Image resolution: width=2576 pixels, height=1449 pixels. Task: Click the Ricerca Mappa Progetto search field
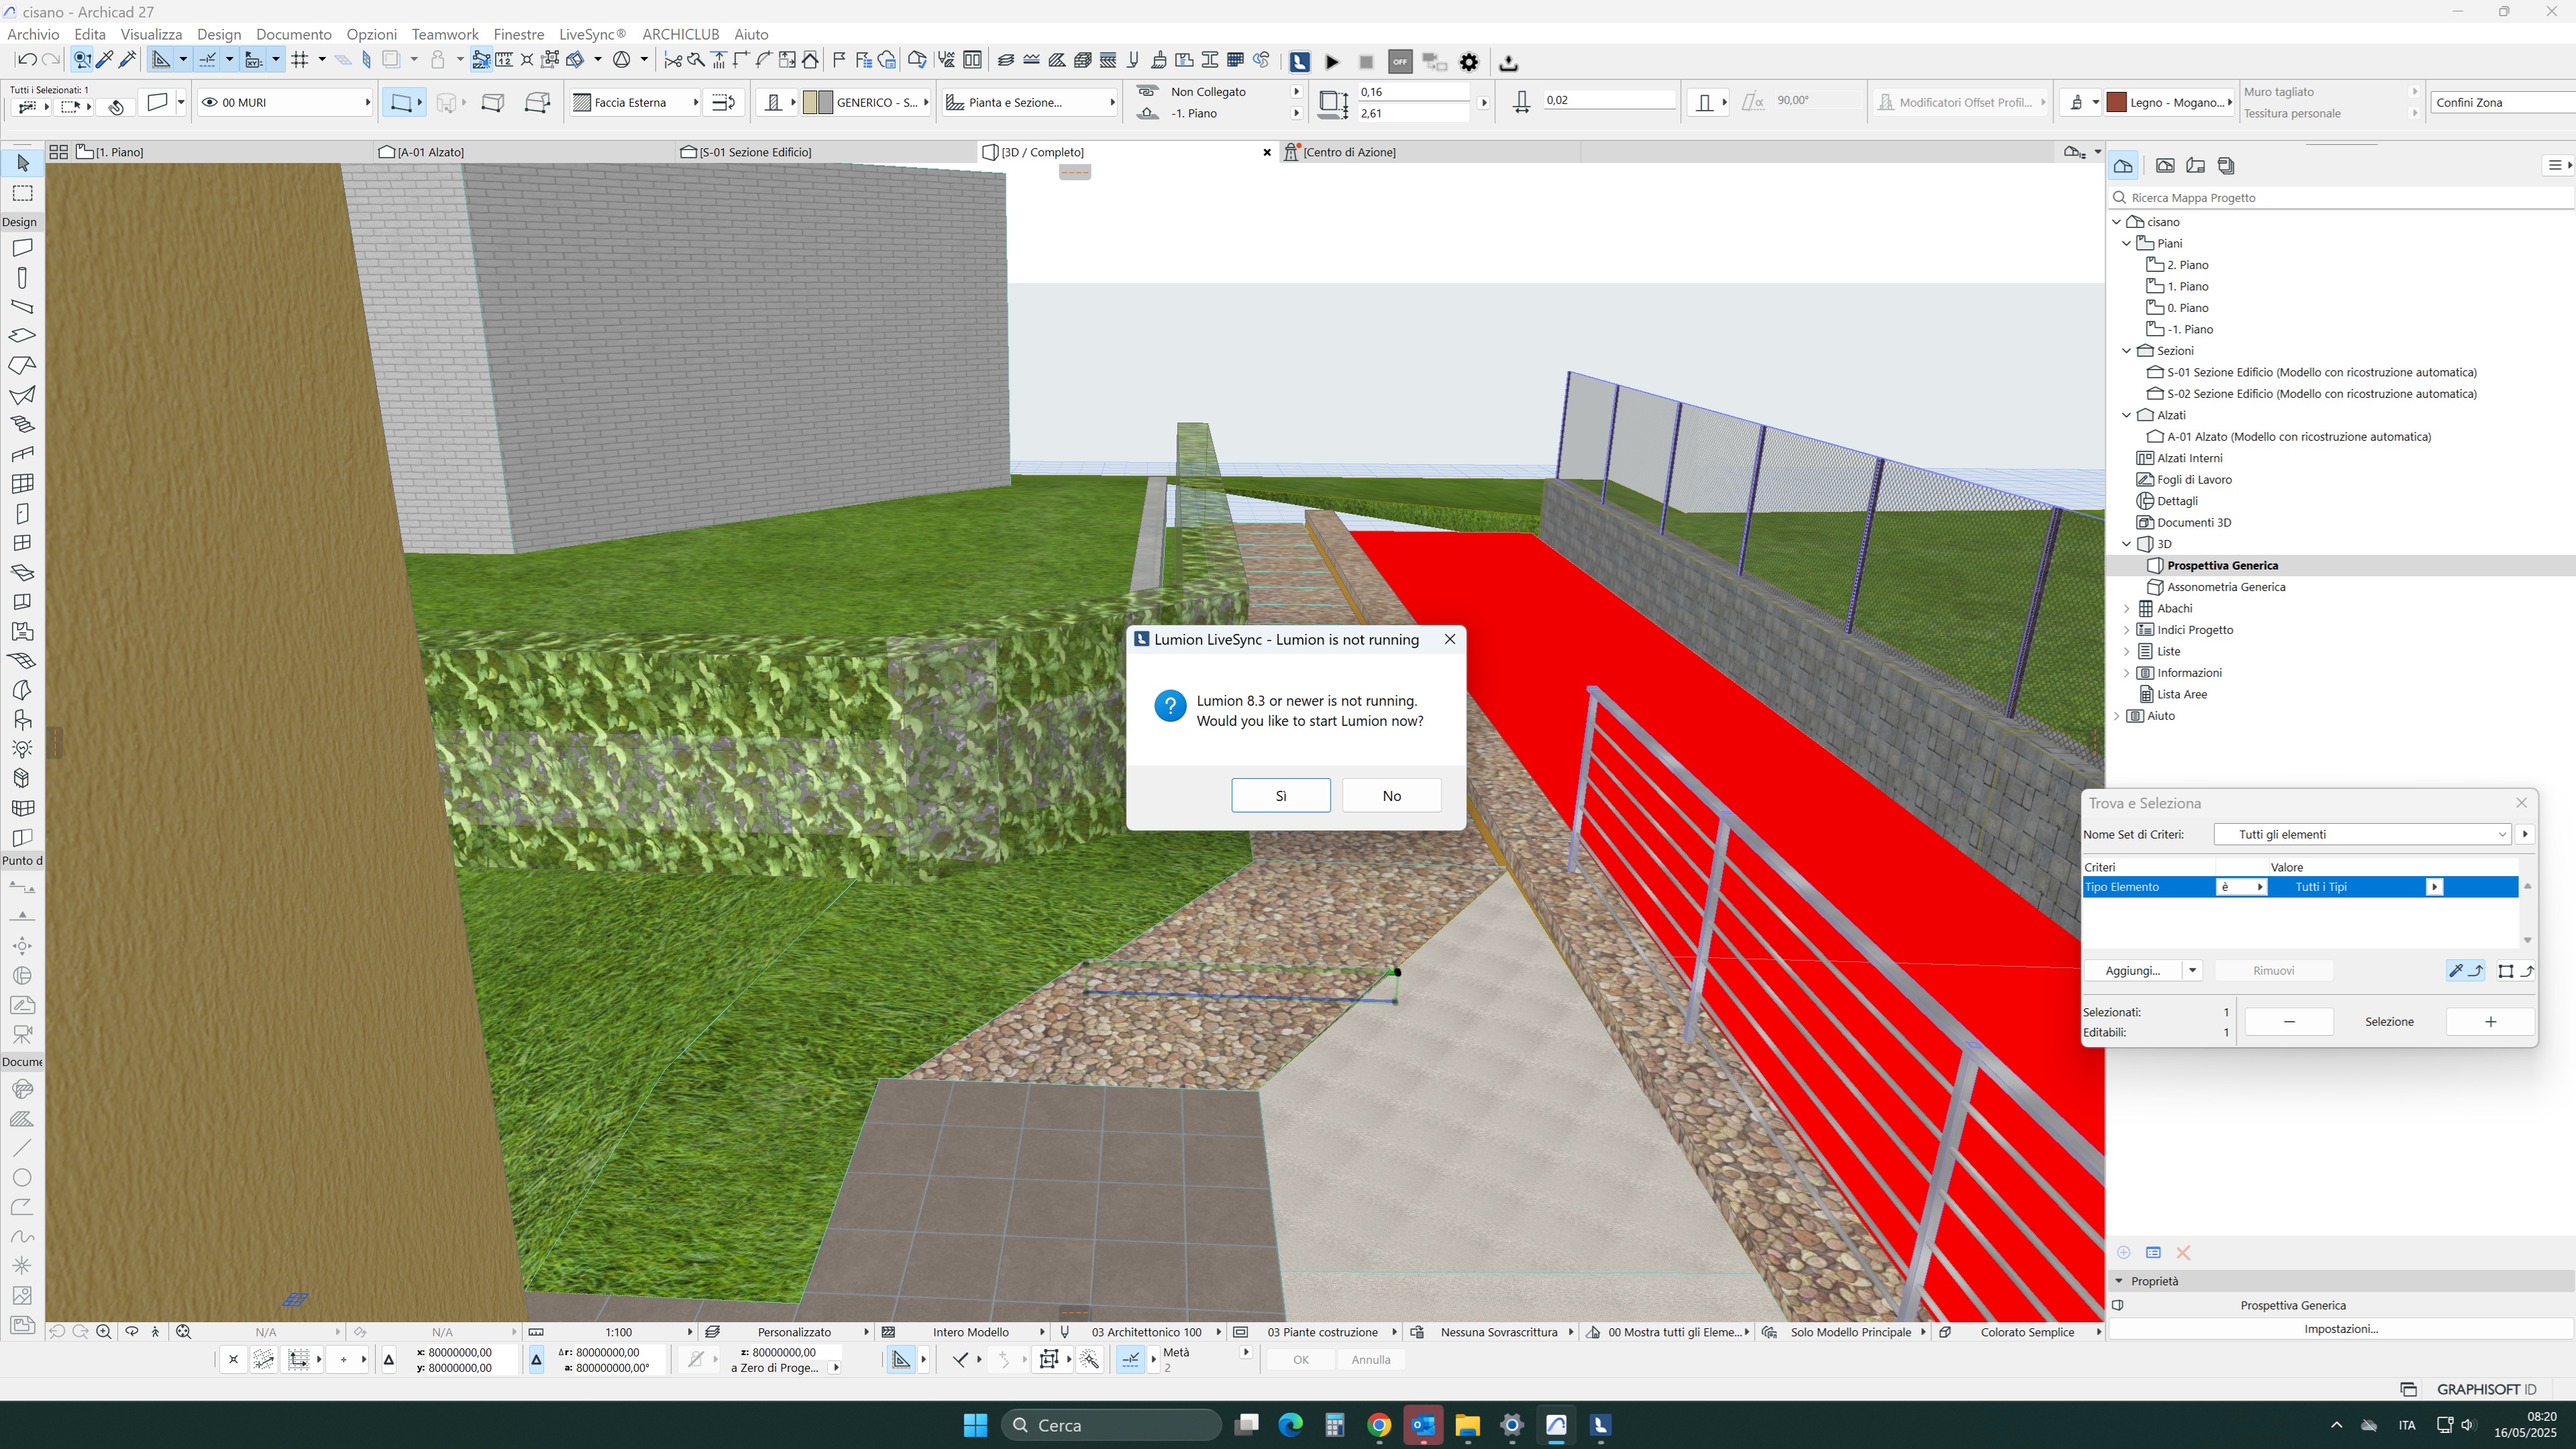(x=2340, y=197)
